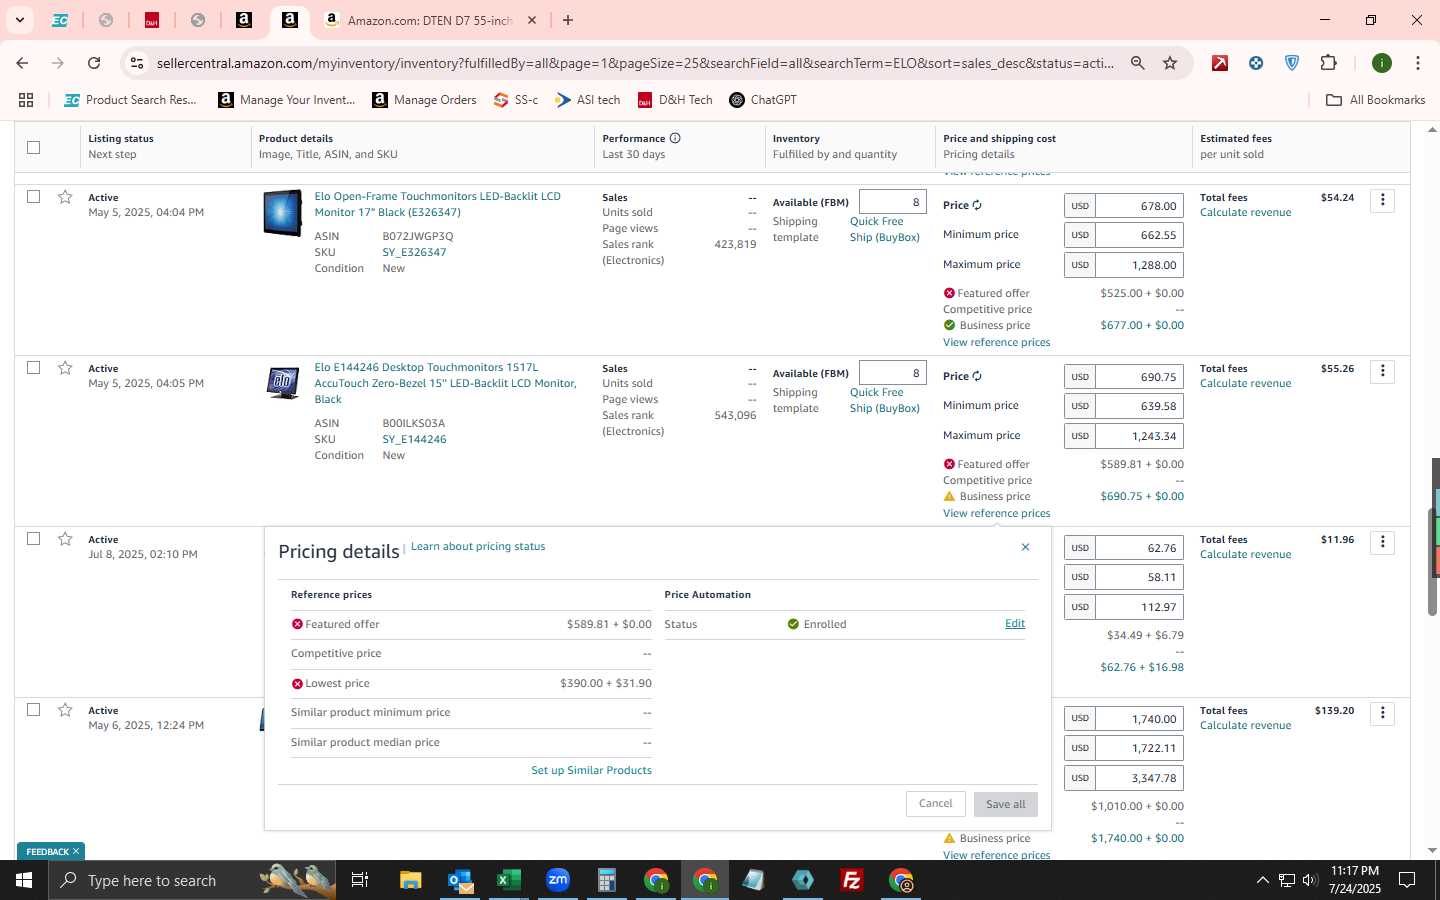Open actions menu for $54.24 fees row
This screenshot has width=1440, height=900.
coord(1383,200)
